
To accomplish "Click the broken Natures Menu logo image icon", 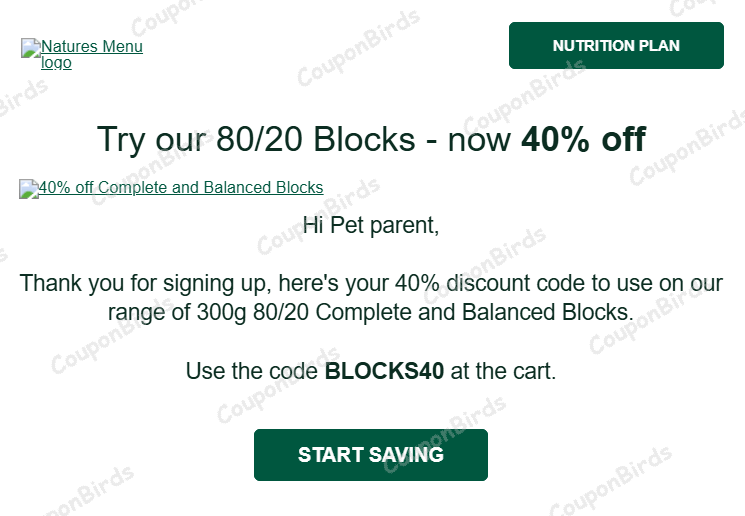I will click(x=30, y=47).
